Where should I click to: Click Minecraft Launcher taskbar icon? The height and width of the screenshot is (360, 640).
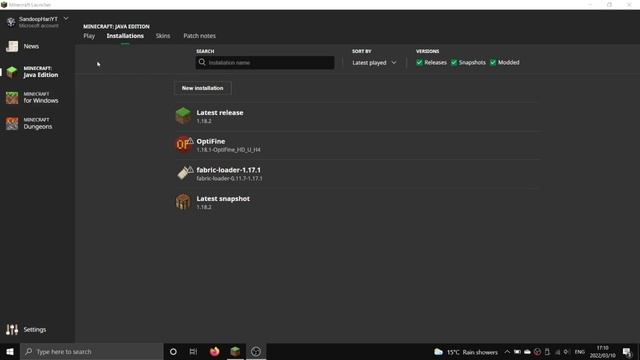pos(235,351)
